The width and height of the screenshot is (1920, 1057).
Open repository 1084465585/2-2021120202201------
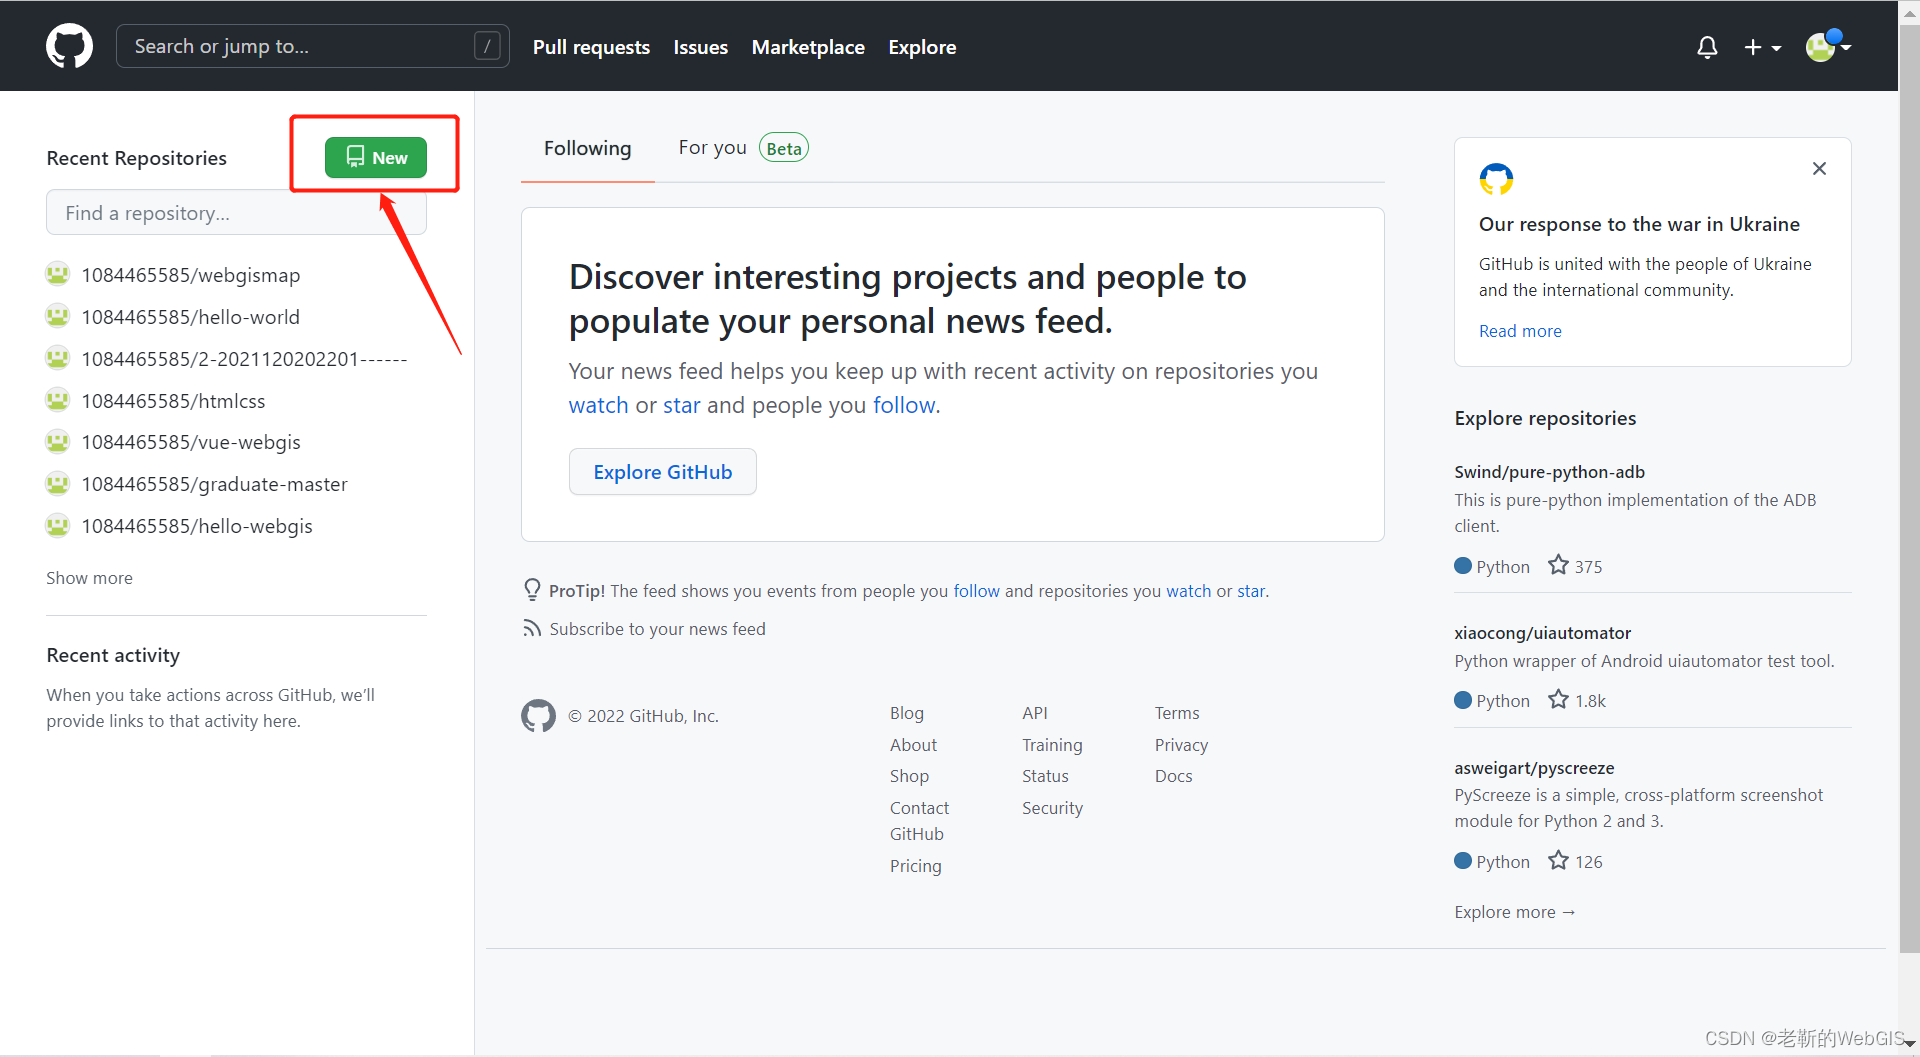click(x=244, y=359)
